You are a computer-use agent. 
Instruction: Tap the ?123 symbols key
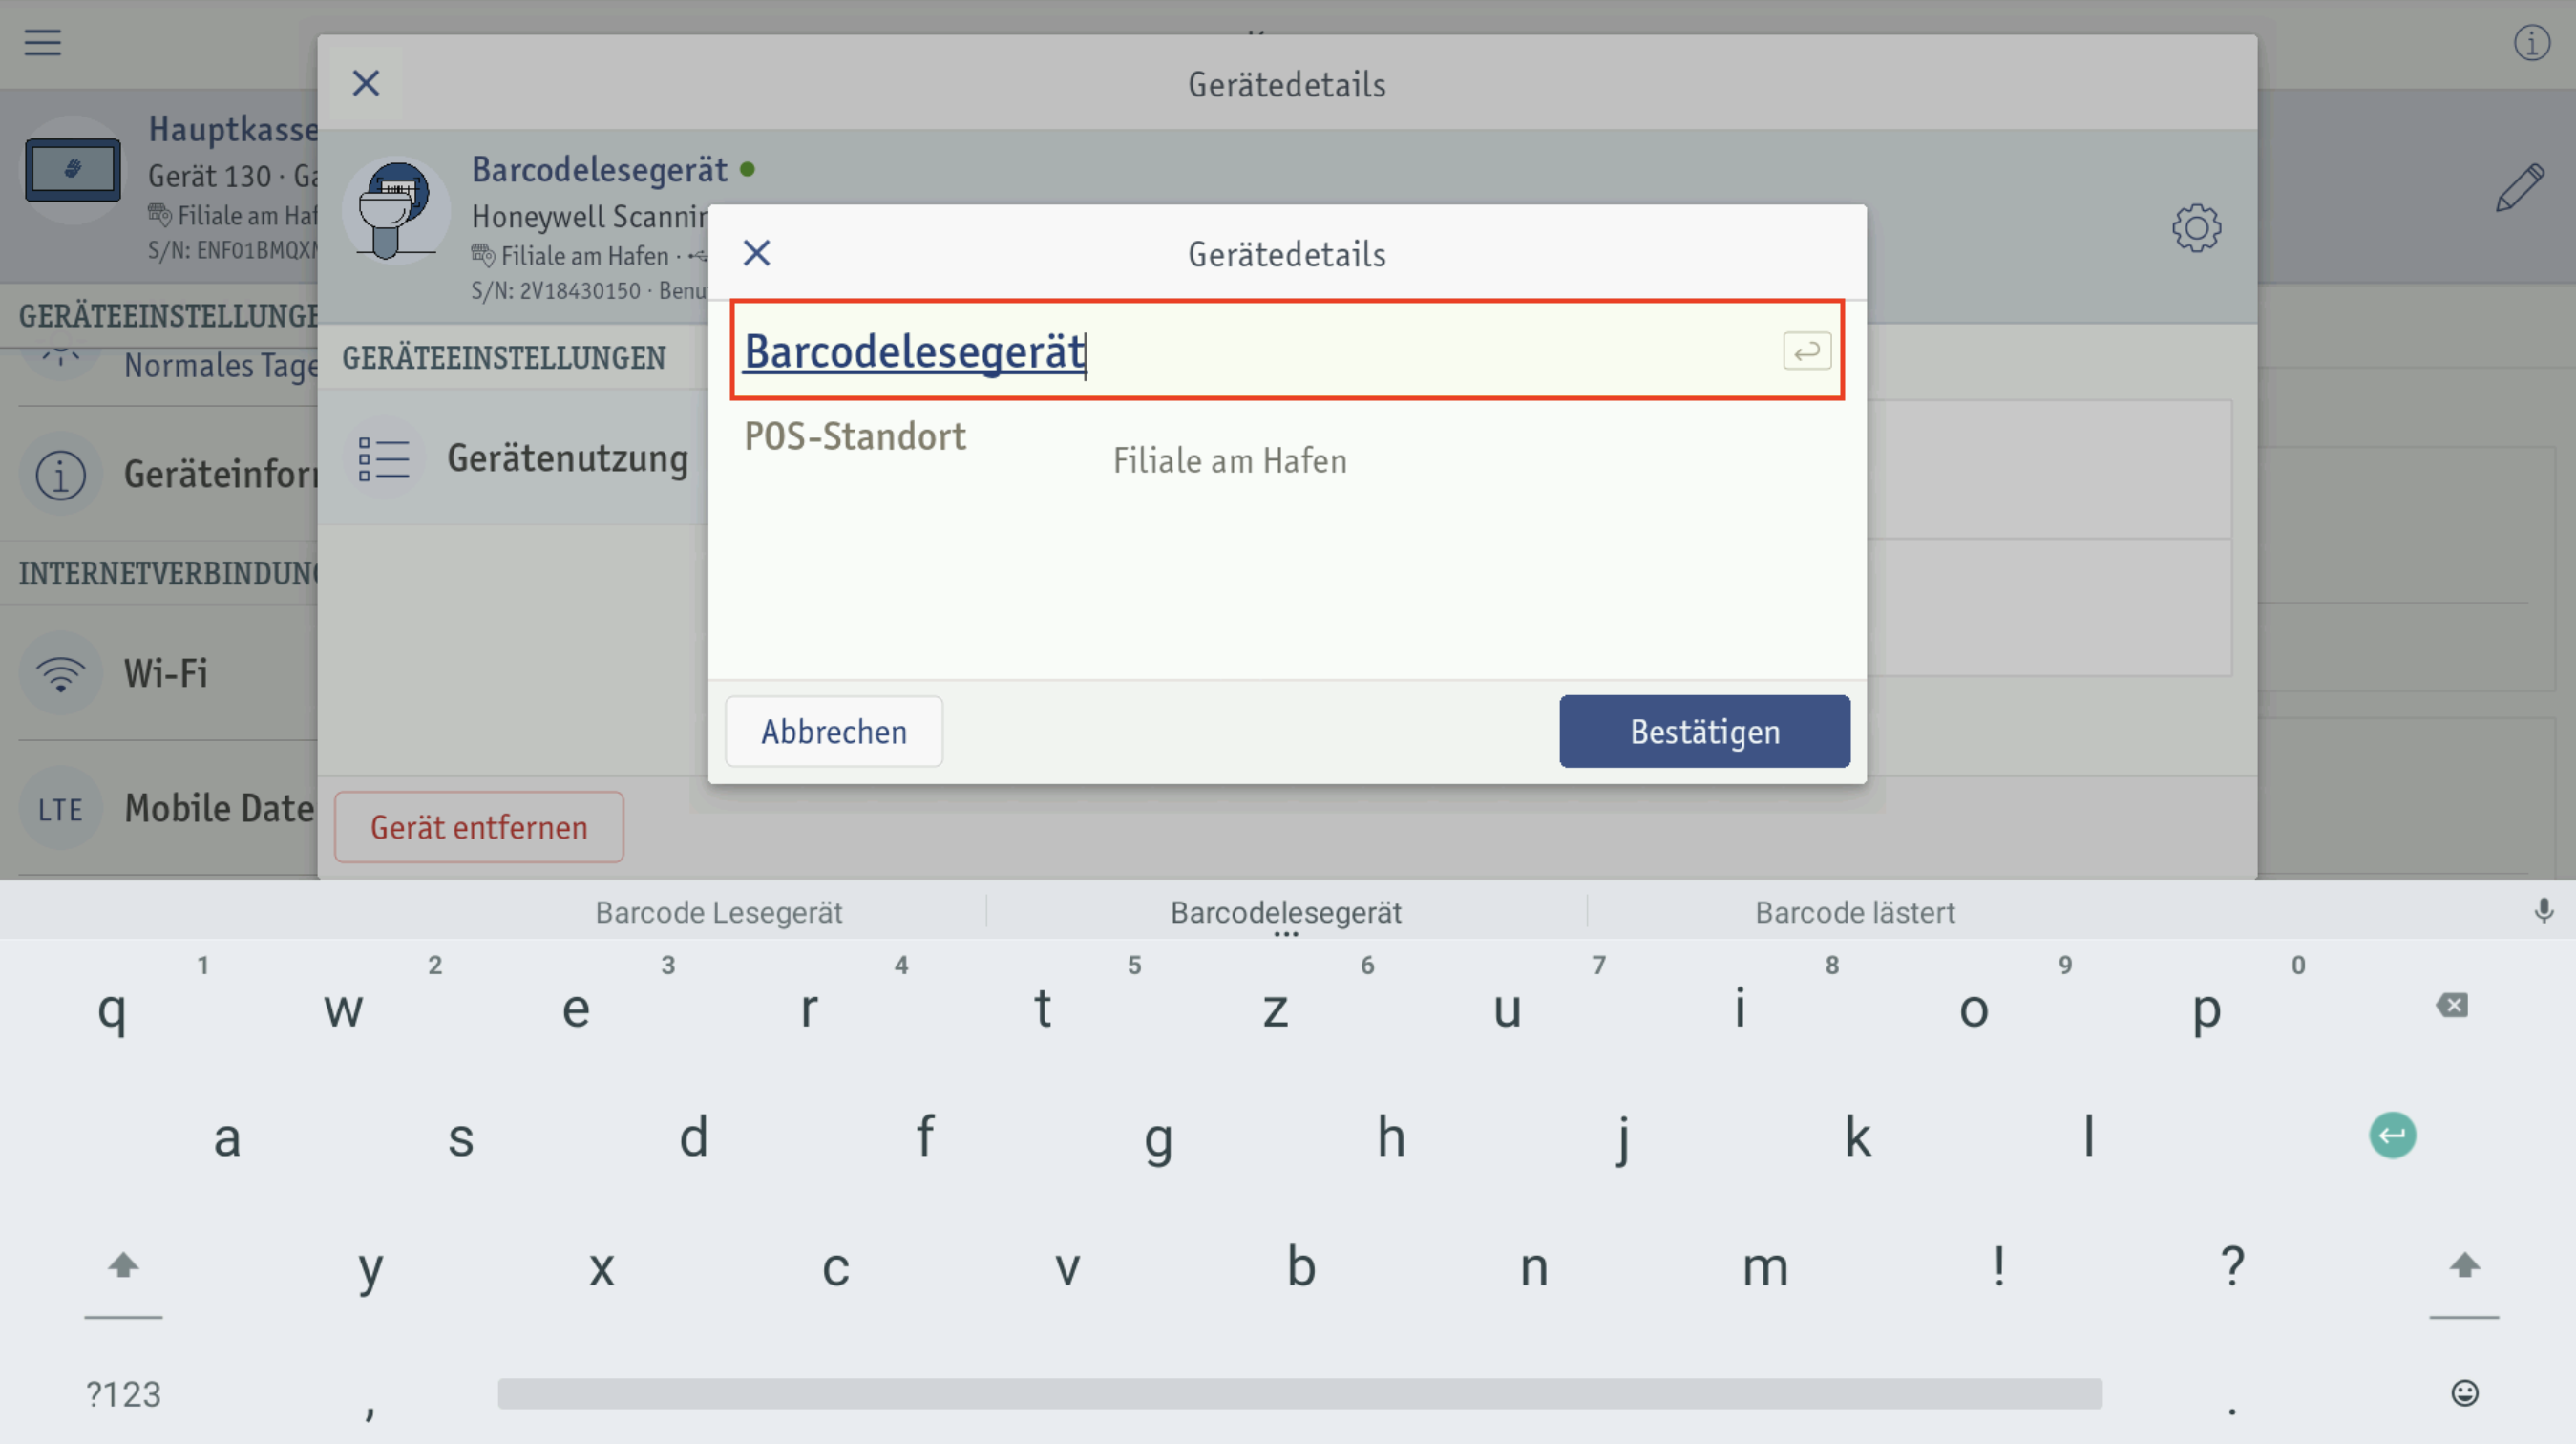[123, 1393]
